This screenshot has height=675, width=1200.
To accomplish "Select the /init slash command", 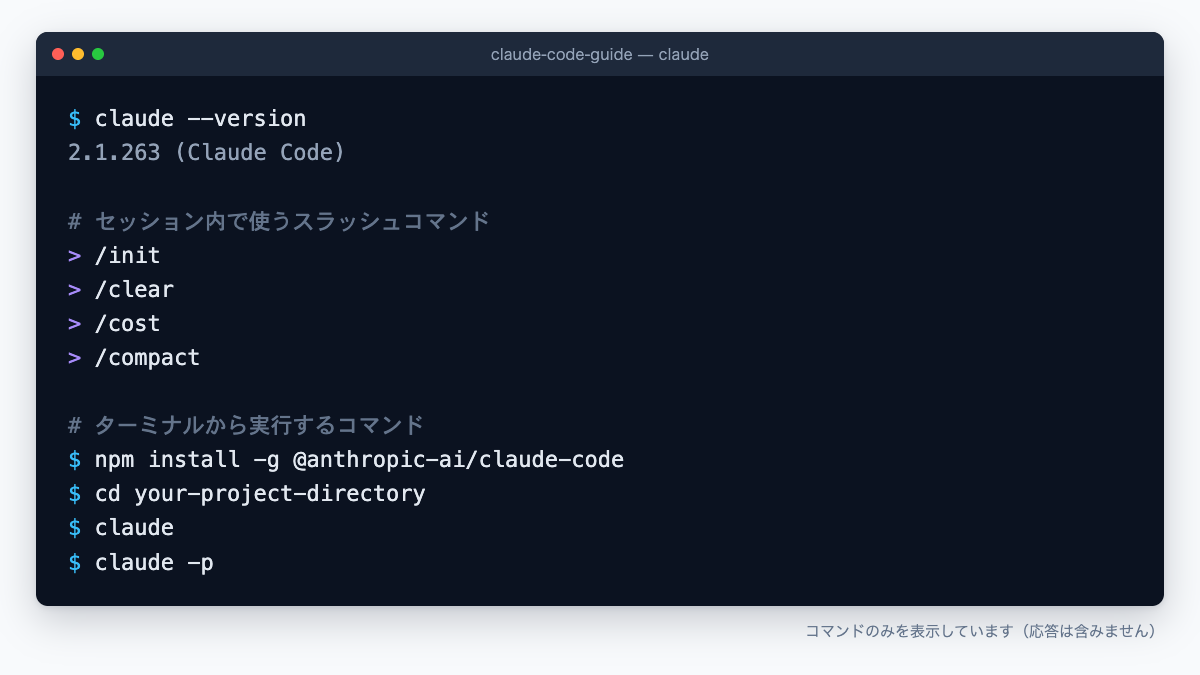I will [114, 255].
